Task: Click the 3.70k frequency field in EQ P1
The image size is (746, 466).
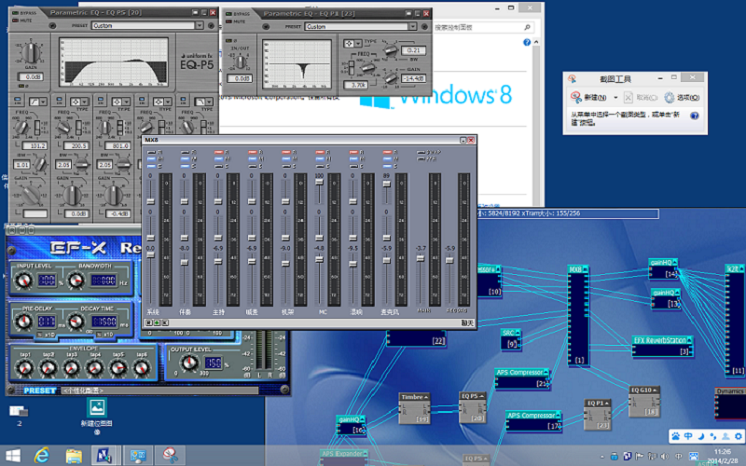Action: pos(355,85)
